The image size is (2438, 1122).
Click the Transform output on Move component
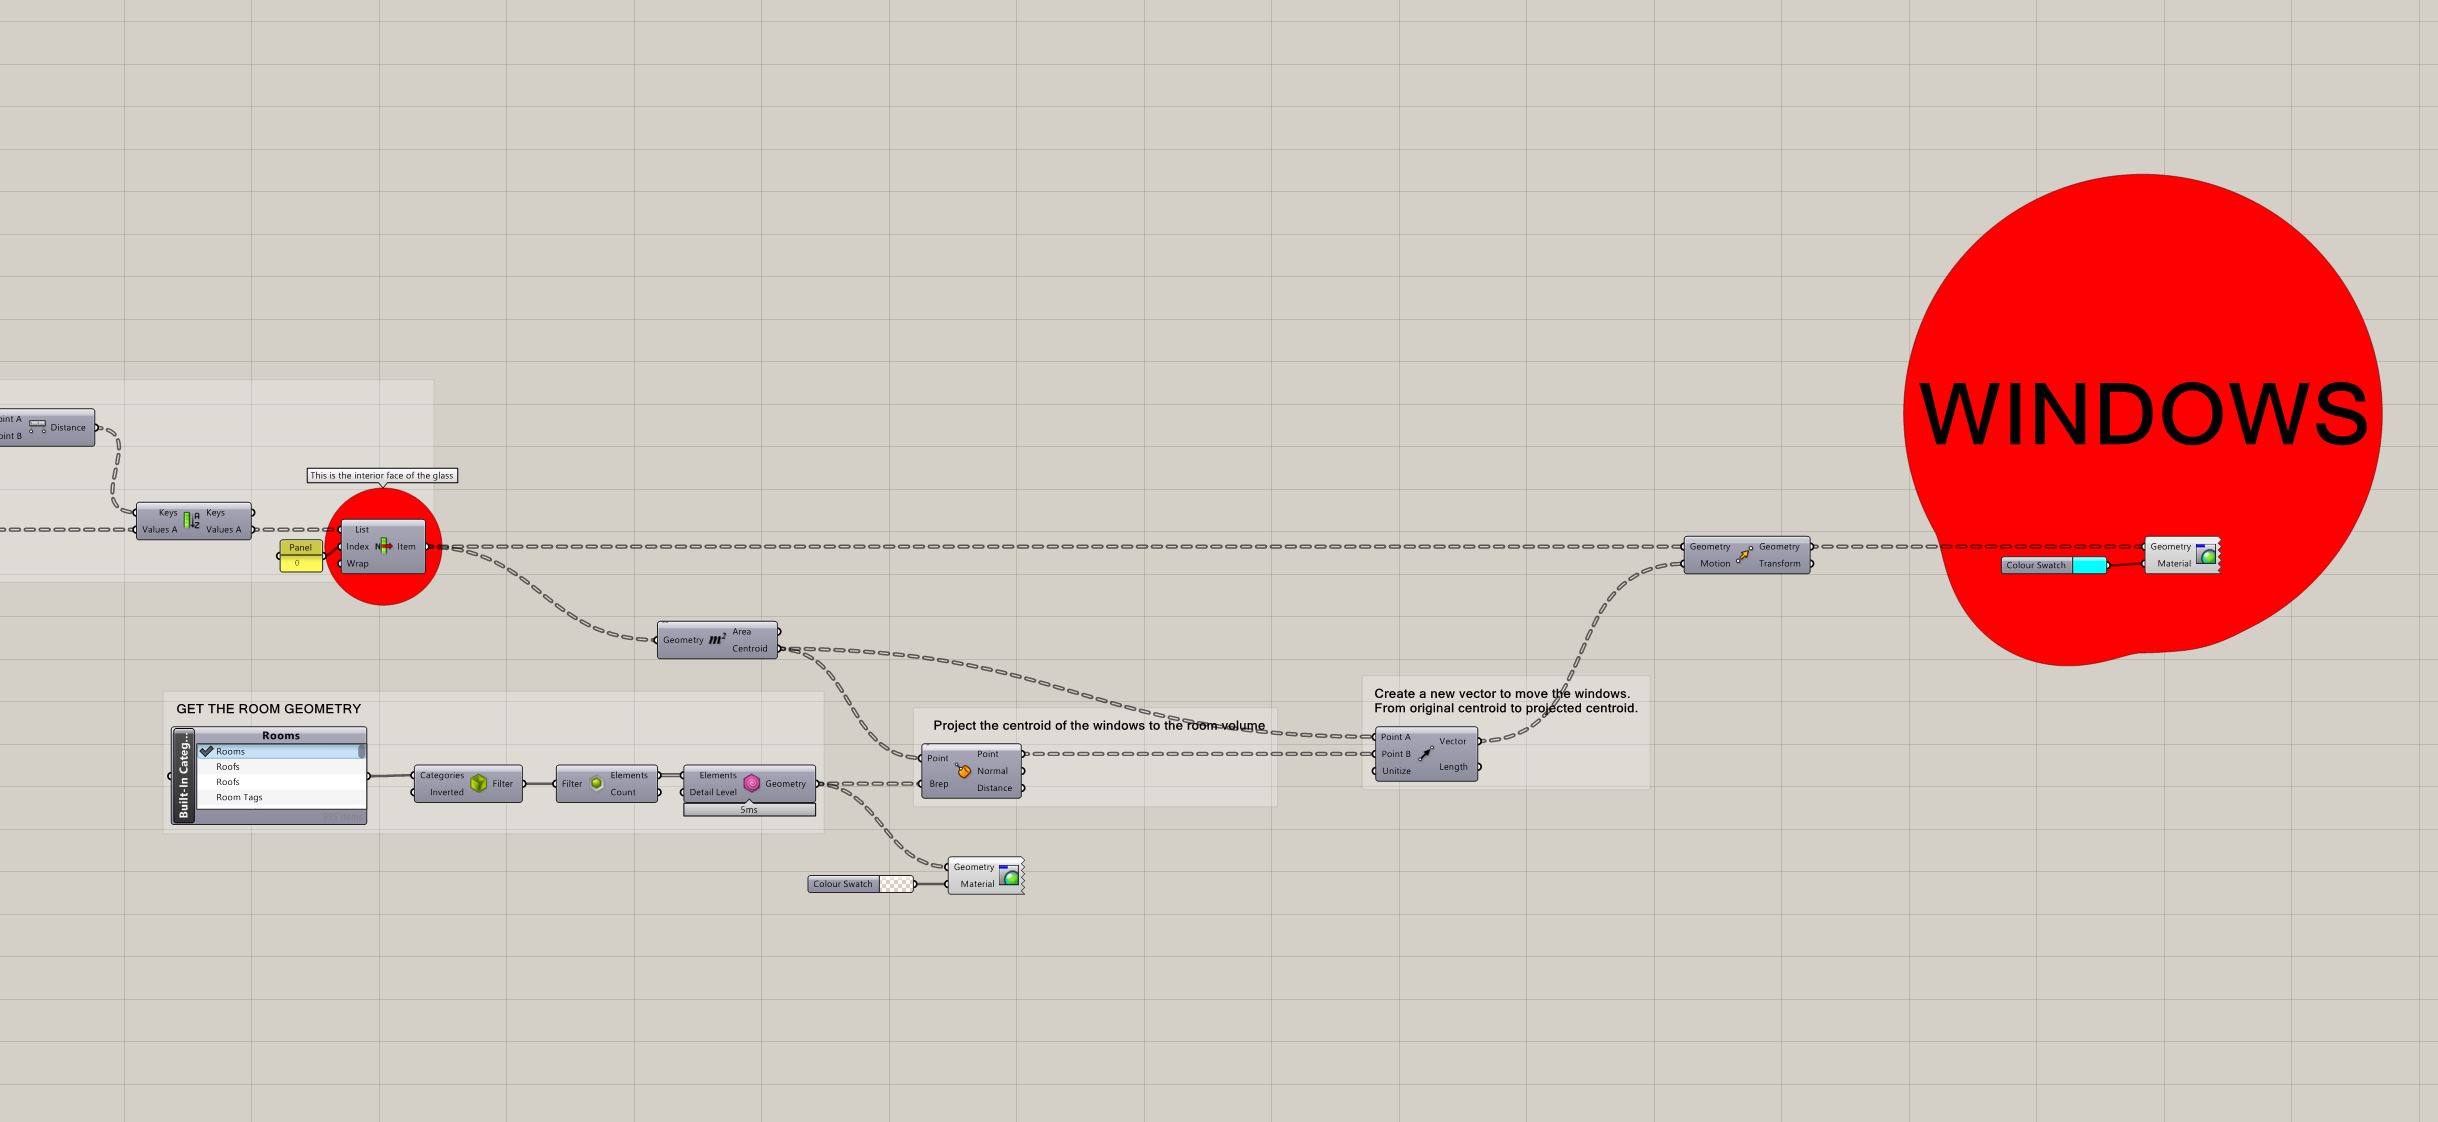click(1779, 563)
